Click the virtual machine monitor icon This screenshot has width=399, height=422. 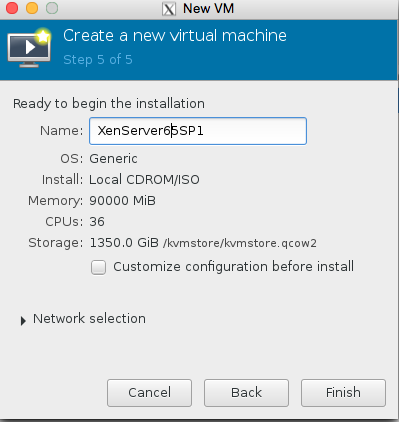click(29, 48)
